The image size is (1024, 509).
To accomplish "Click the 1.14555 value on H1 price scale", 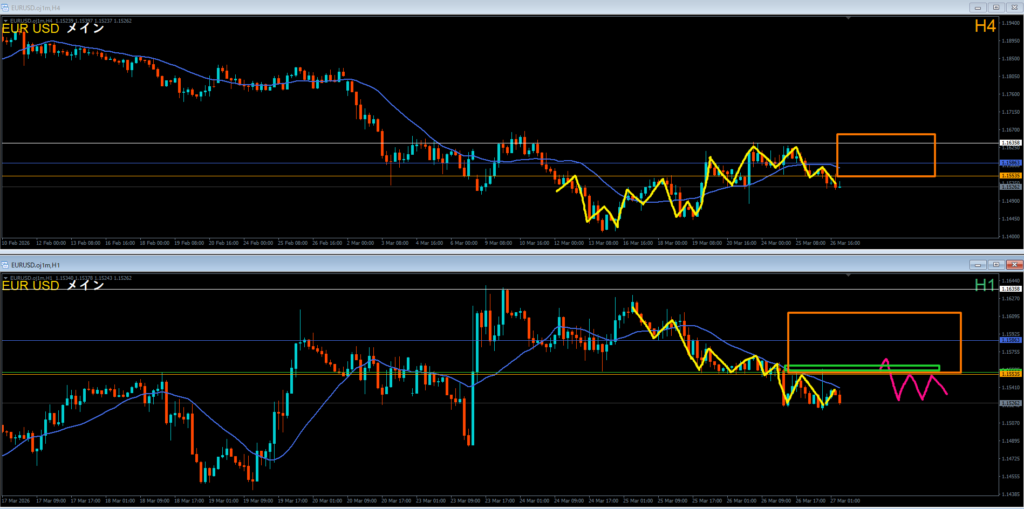I will (1010, 476).
